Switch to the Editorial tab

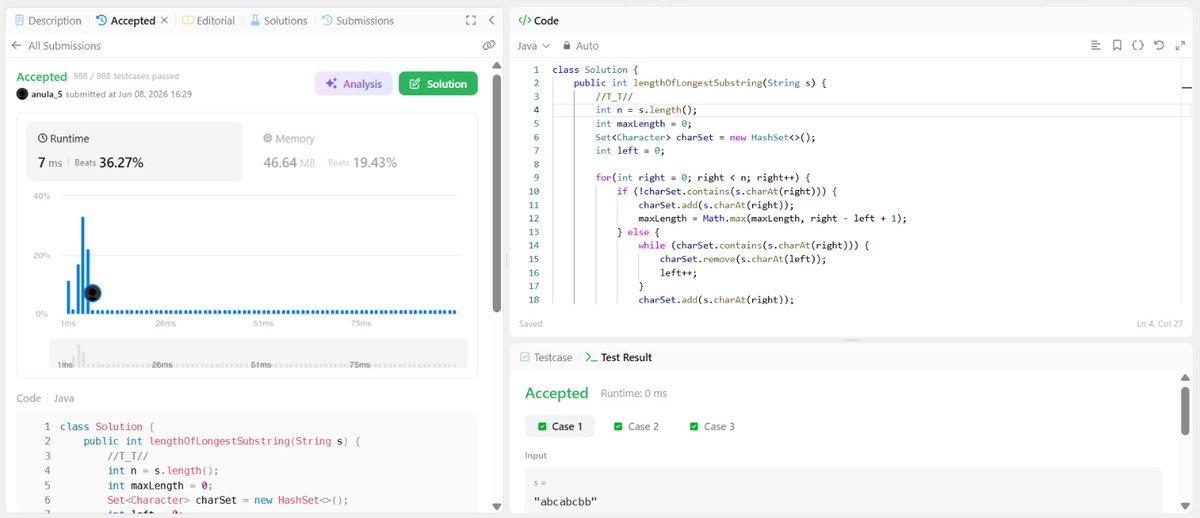[208, 20]
